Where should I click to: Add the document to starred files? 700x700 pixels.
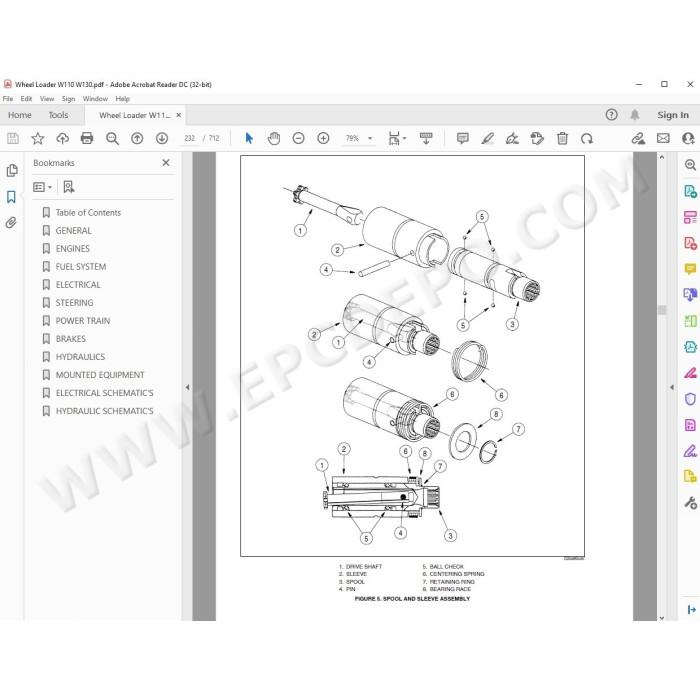(x=38, y=138)
